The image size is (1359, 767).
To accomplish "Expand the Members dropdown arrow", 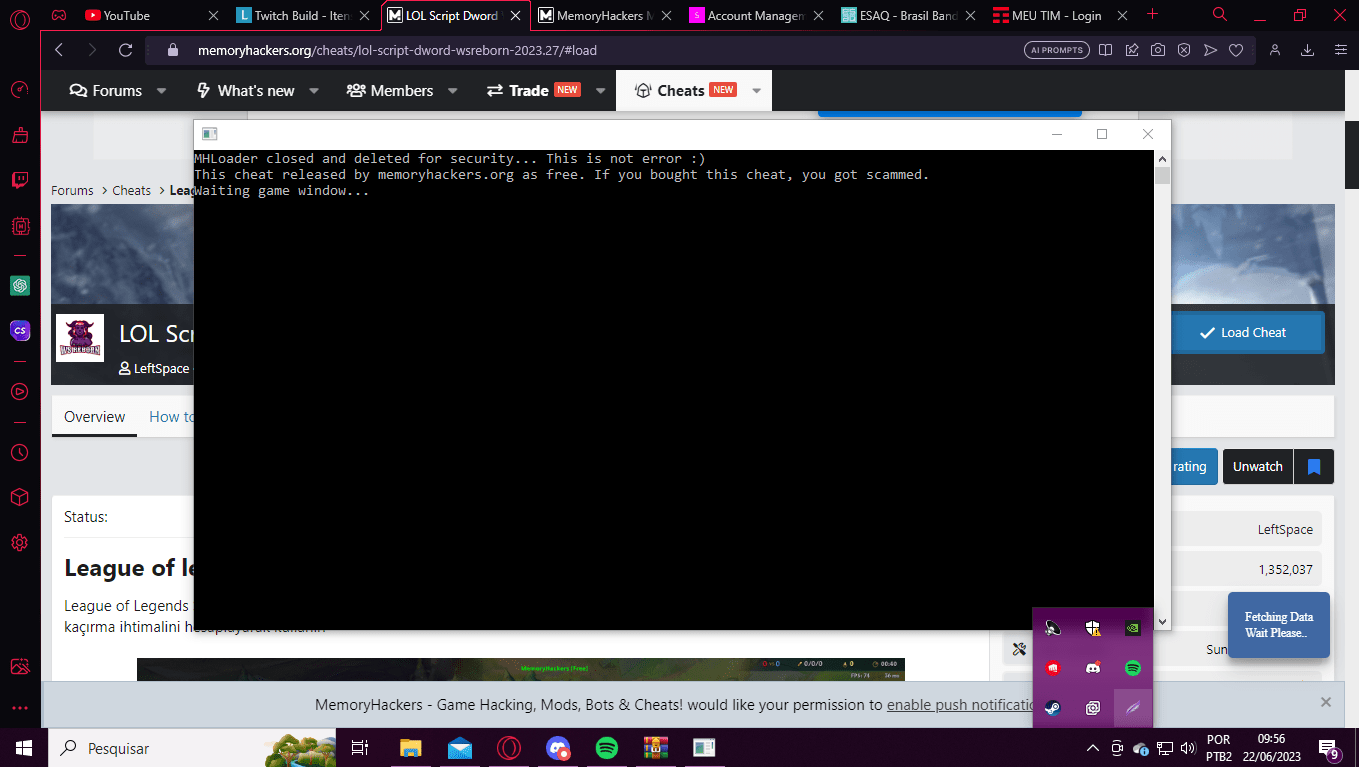I will point(452,91).
